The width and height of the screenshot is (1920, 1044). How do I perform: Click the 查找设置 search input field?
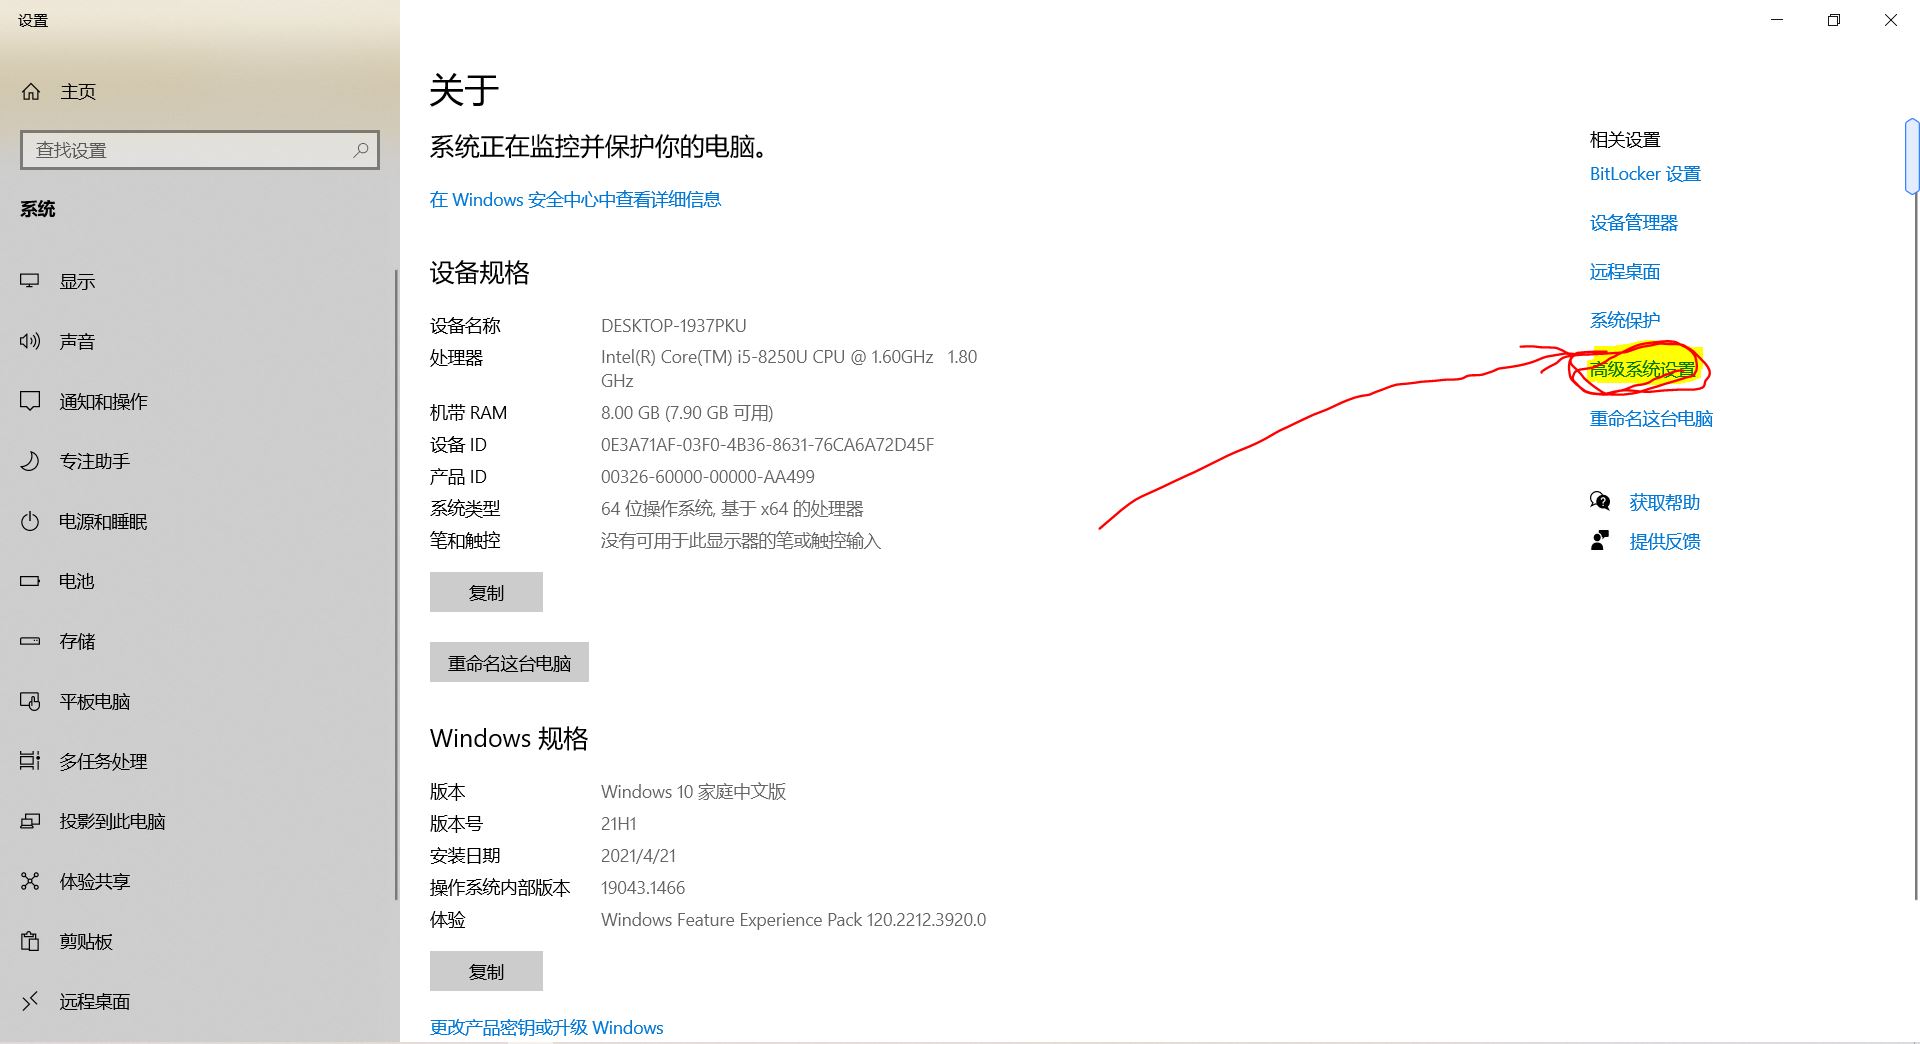tap(200, 150)
